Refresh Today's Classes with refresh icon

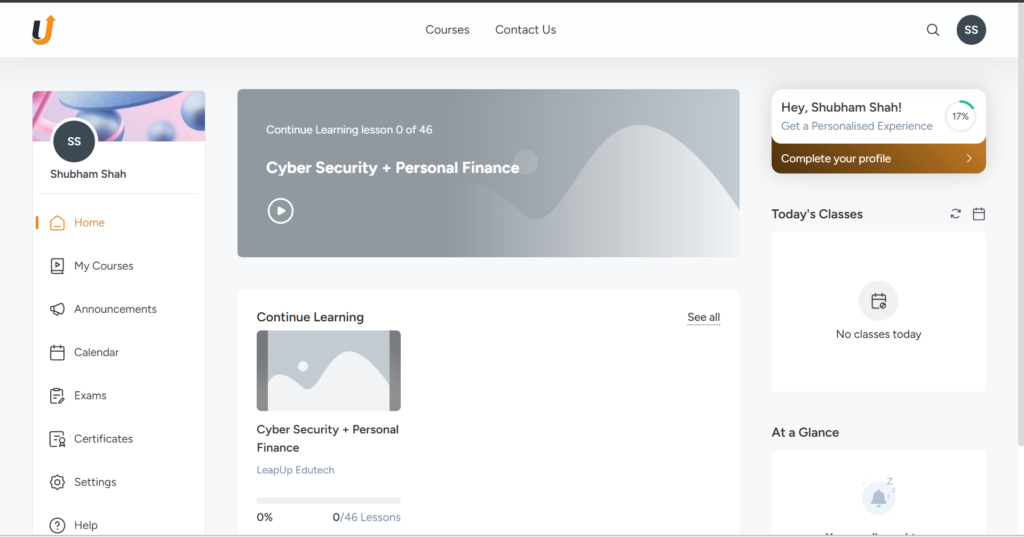point(956,214)
